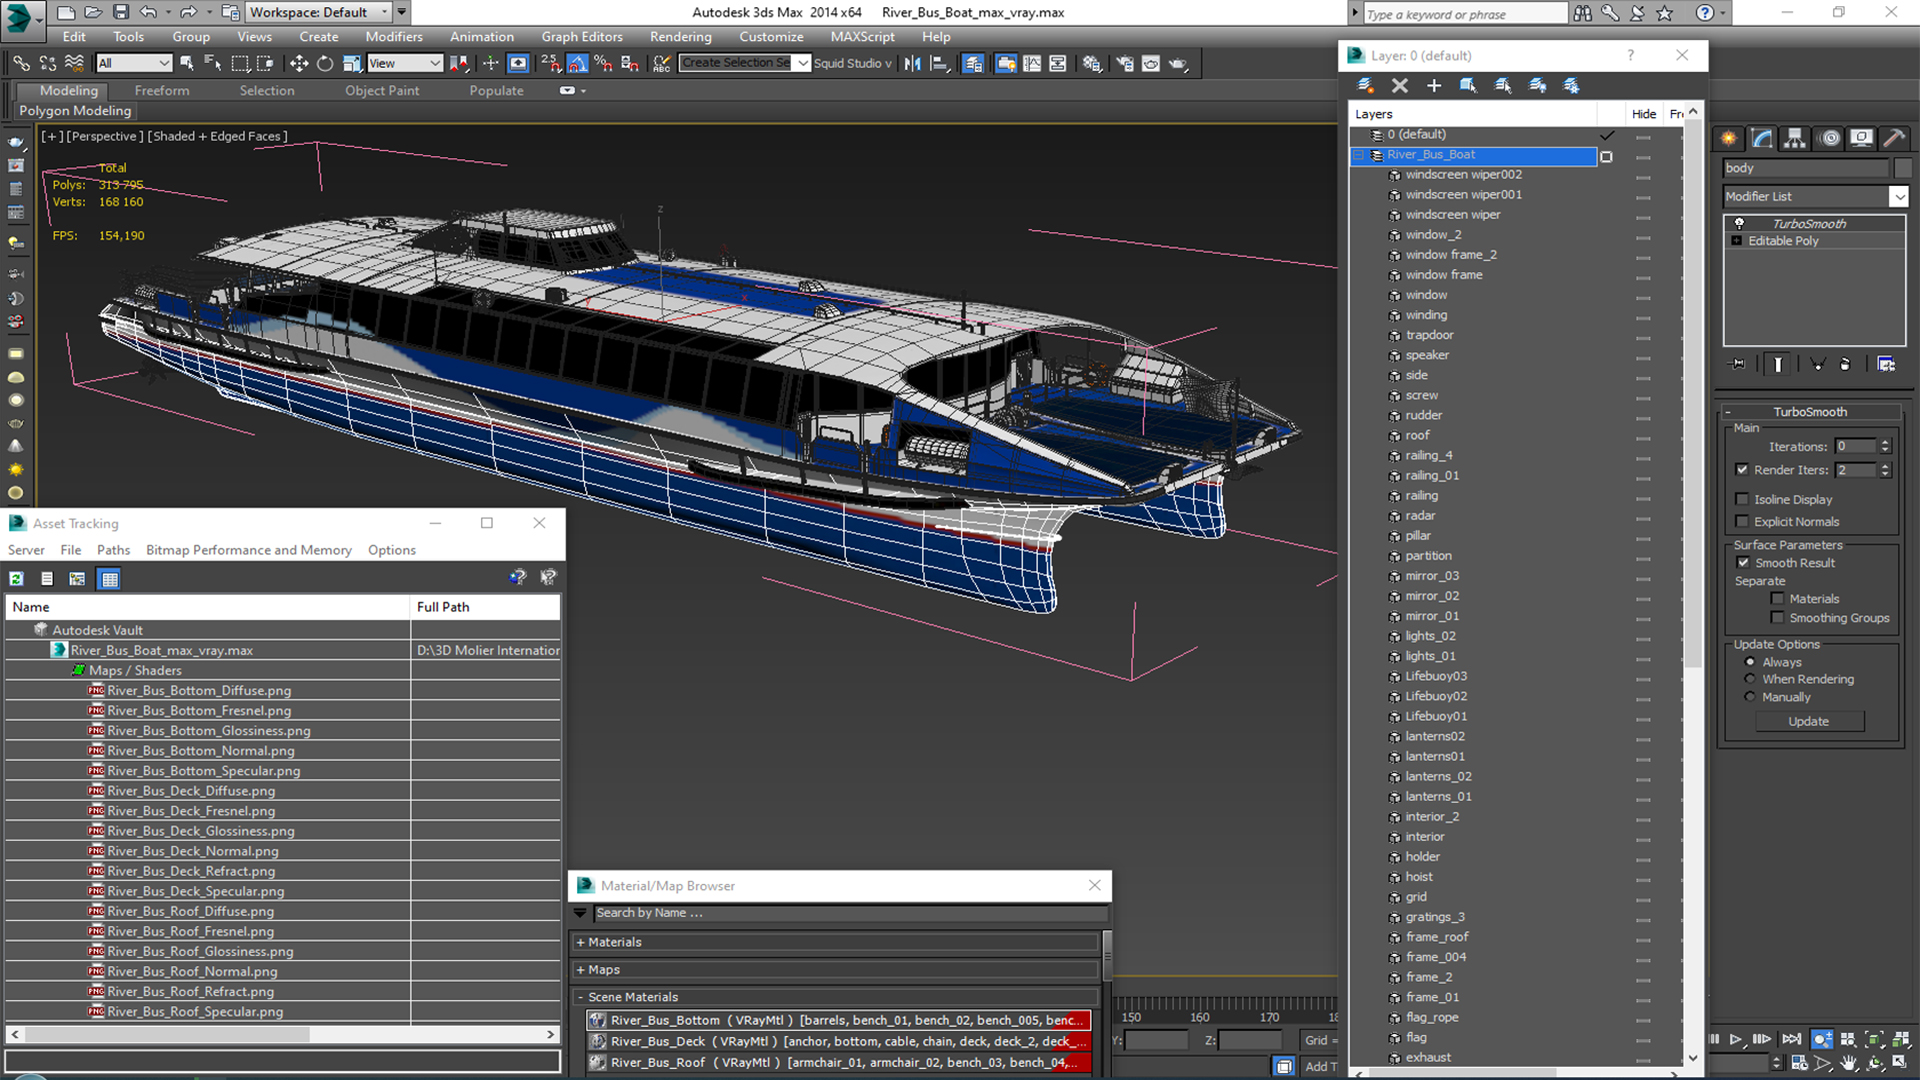This screenshot has width=1920, height=1080.
Task: Select the TurboSmooth modifier icon
Action: pos(1737,222)
